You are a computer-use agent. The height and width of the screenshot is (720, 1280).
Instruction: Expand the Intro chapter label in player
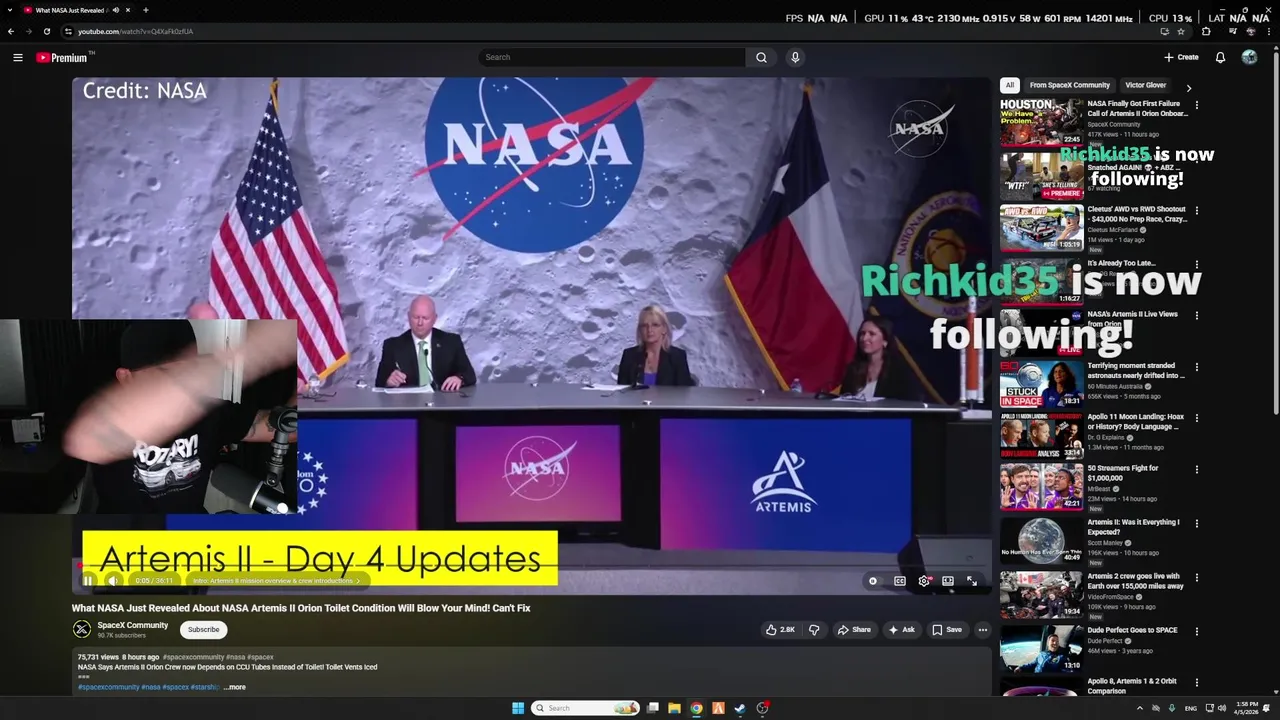pos(276,580)
